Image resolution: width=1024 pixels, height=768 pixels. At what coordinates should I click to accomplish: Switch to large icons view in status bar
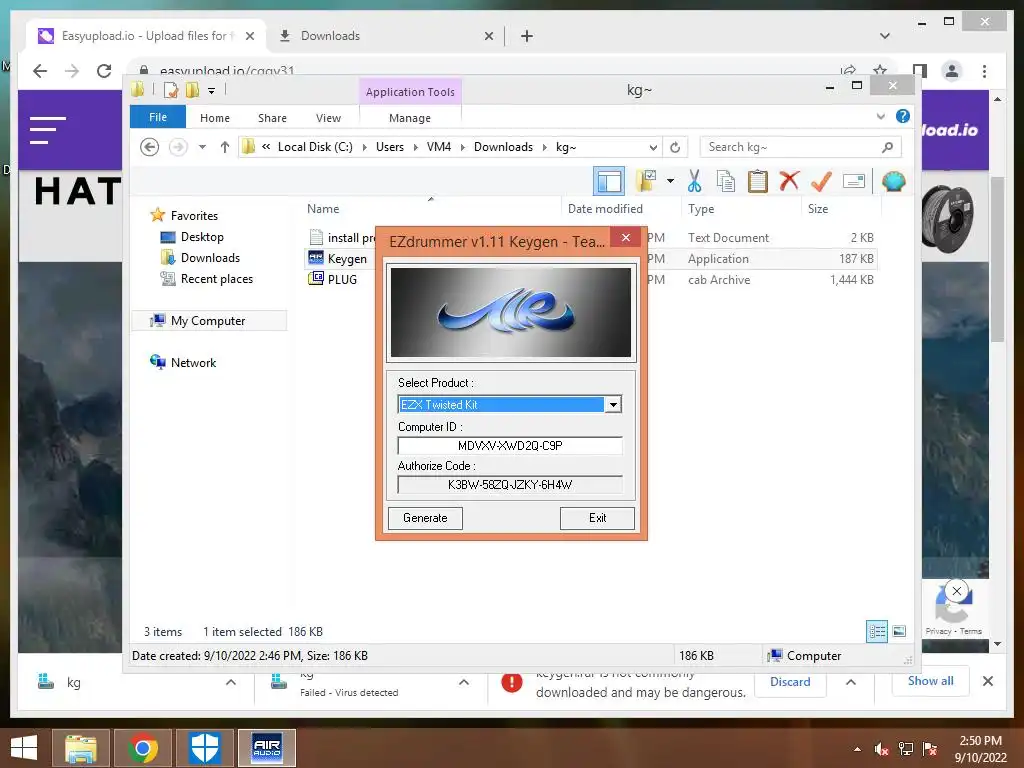point(899,631)
